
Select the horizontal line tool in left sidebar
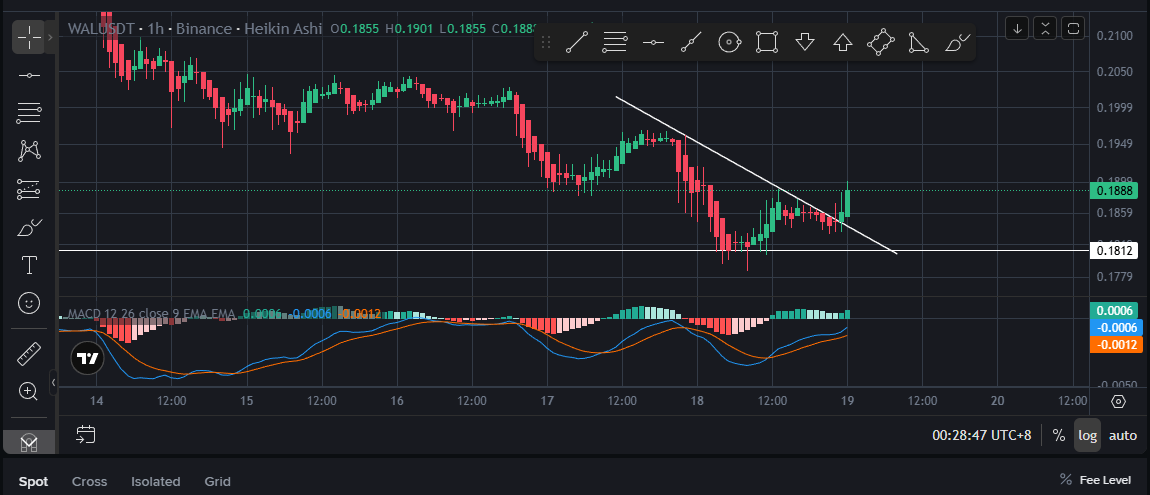(x=29, y=75)
